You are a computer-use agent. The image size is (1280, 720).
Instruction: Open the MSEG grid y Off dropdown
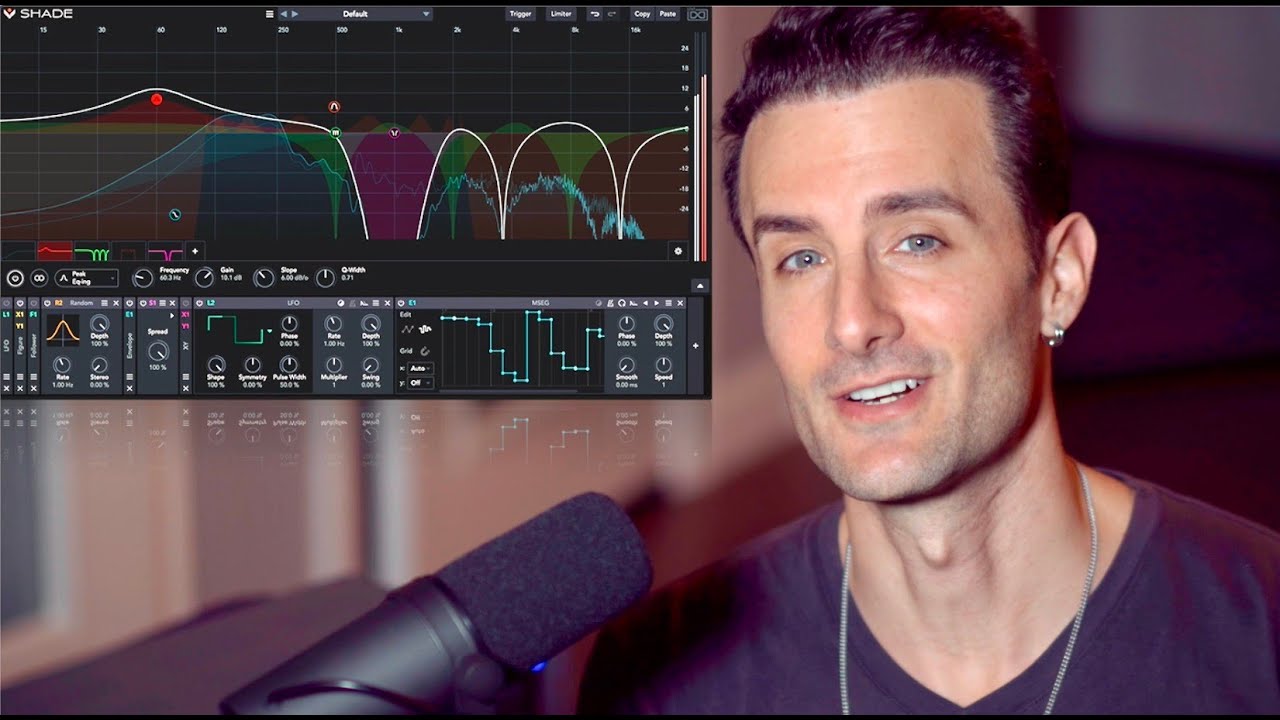pyautogui.click(x=420, y=382)
